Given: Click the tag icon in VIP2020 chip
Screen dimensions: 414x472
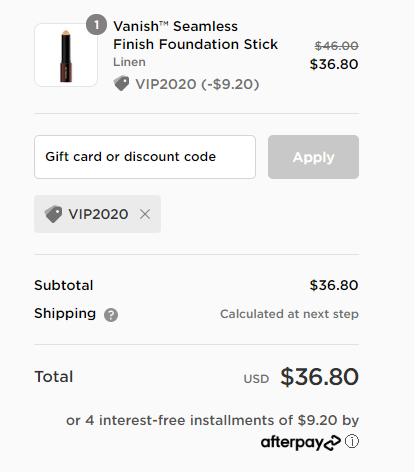Looking at the screenshot, I should tap(53, 214).
